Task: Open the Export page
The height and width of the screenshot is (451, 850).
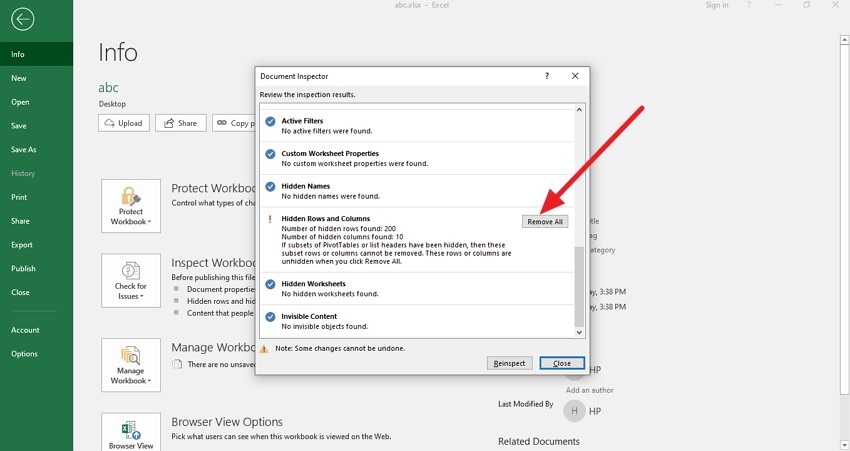Action: [36, 245]
